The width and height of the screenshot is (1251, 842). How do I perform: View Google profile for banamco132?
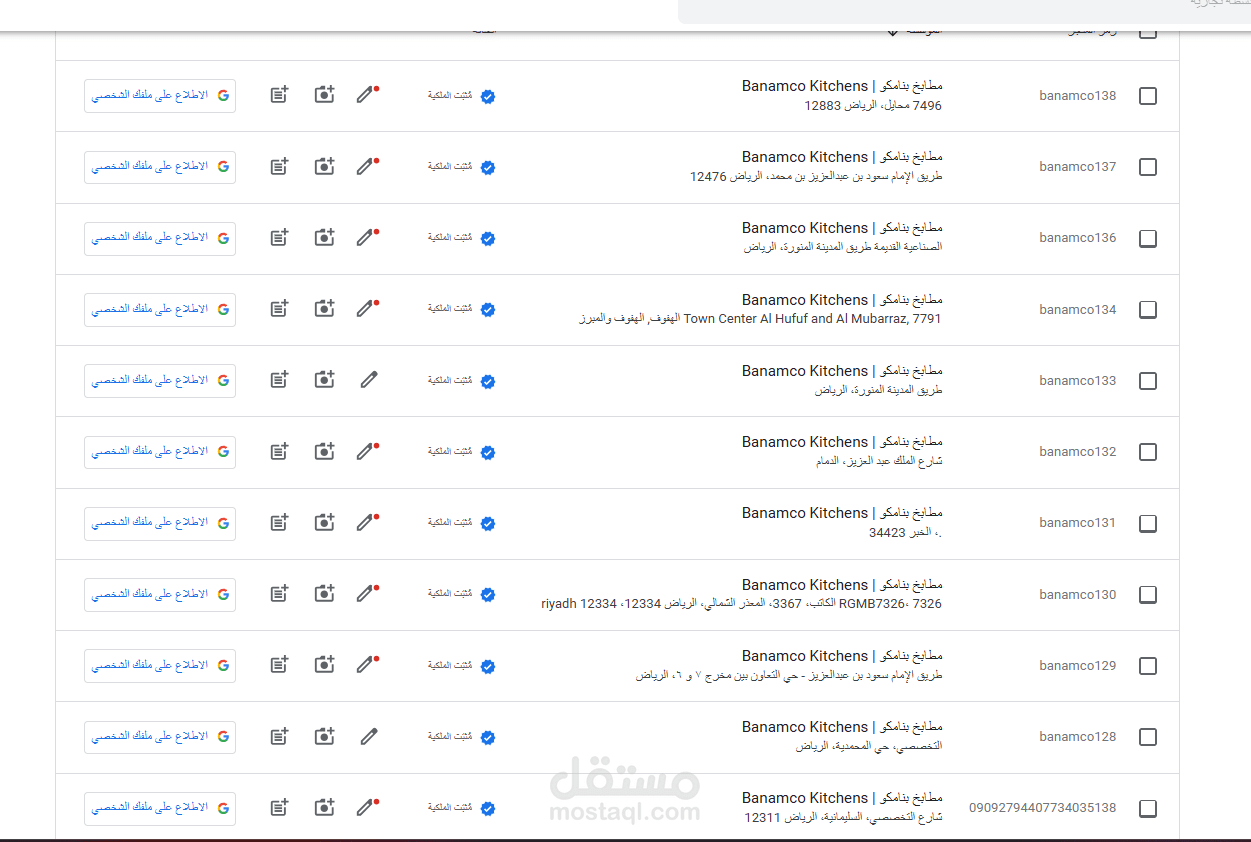tap(160, 452)
